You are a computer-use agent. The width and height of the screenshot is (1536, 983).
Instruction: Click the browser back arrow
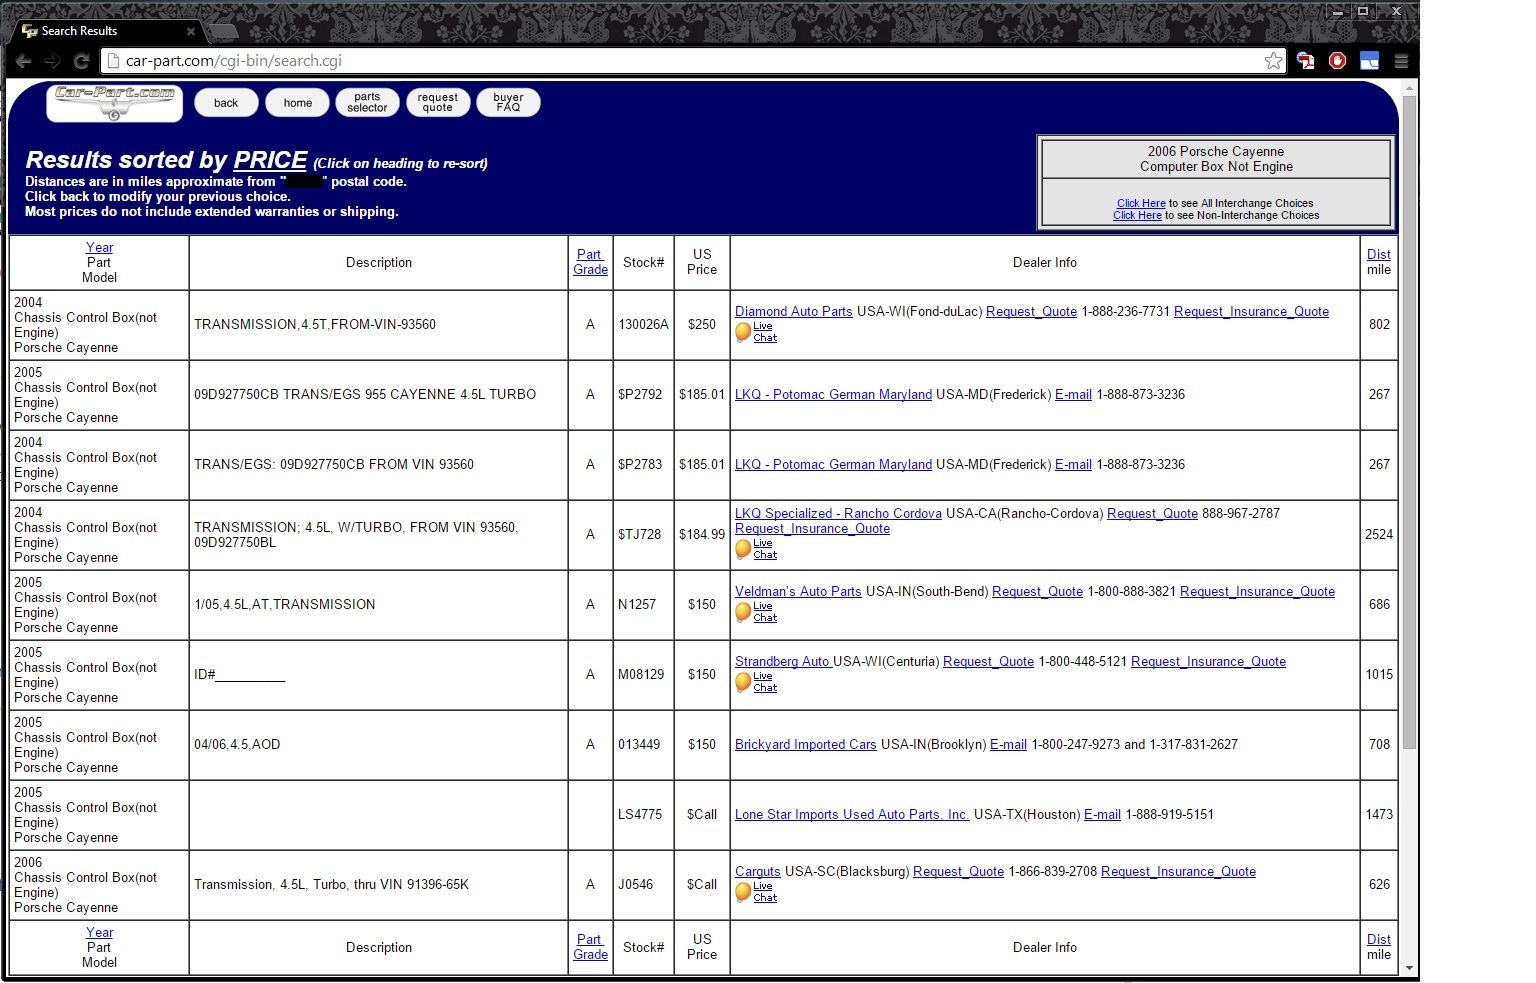coord(23,61)
